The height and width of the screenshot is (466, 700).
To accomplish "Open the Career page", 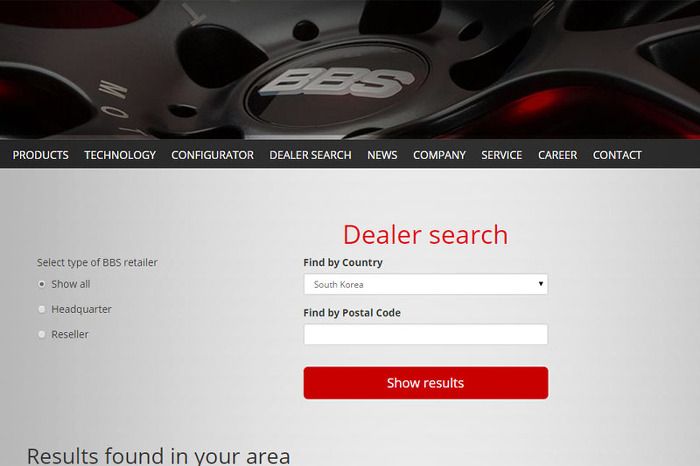I will click(x=558, y=155).
